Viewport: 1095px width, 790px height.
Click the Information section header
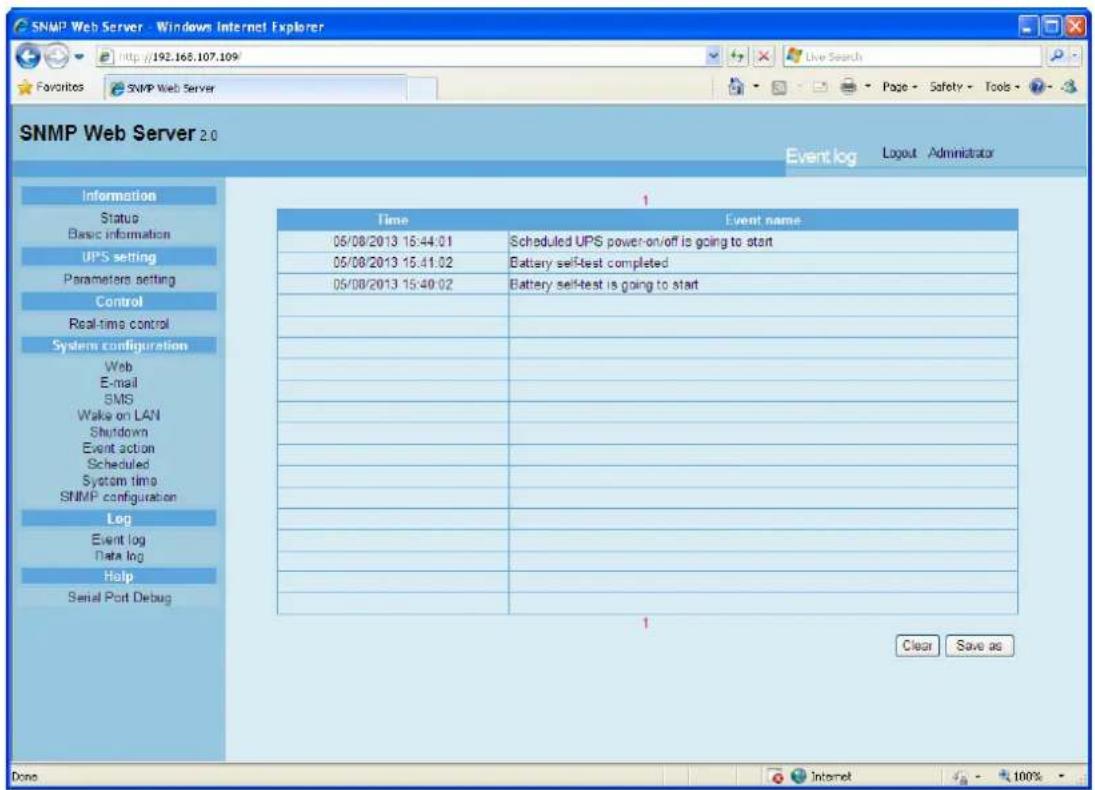coord(119,196)
